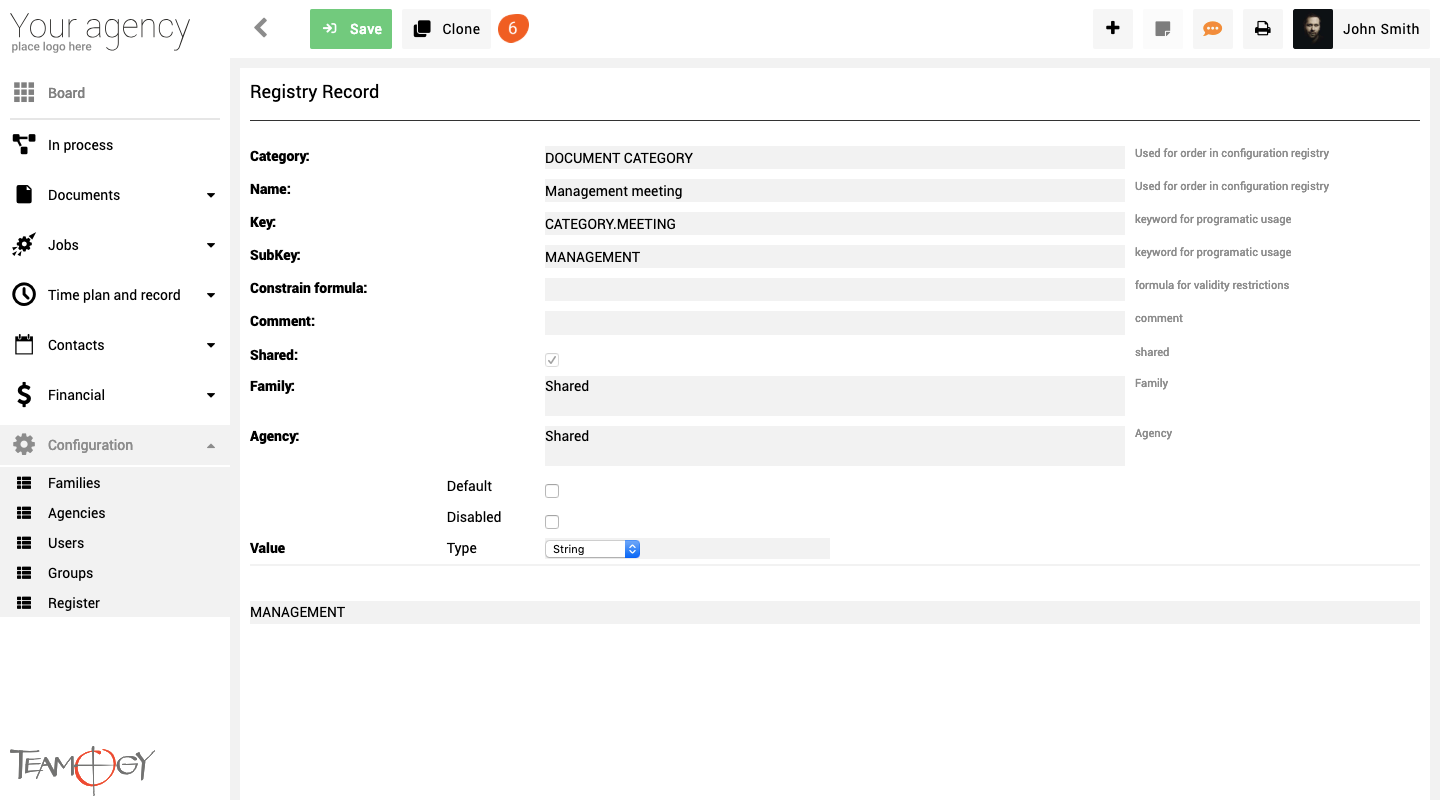Select Users in Configuration
1440x800 pixels.
tap(66, 543)
